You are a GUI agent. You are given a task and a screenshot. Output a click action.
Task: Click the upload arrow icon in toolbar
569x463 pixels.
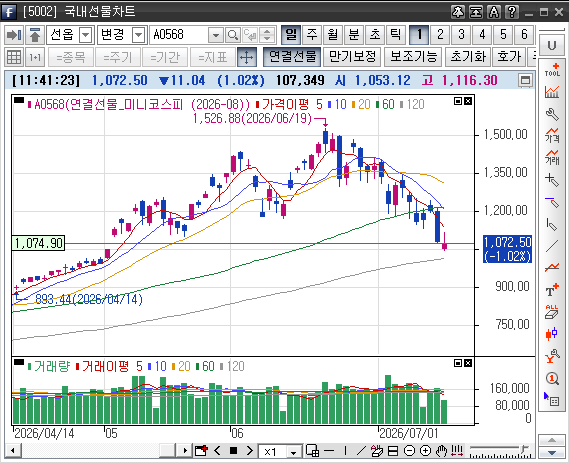(x=35, y=35)
